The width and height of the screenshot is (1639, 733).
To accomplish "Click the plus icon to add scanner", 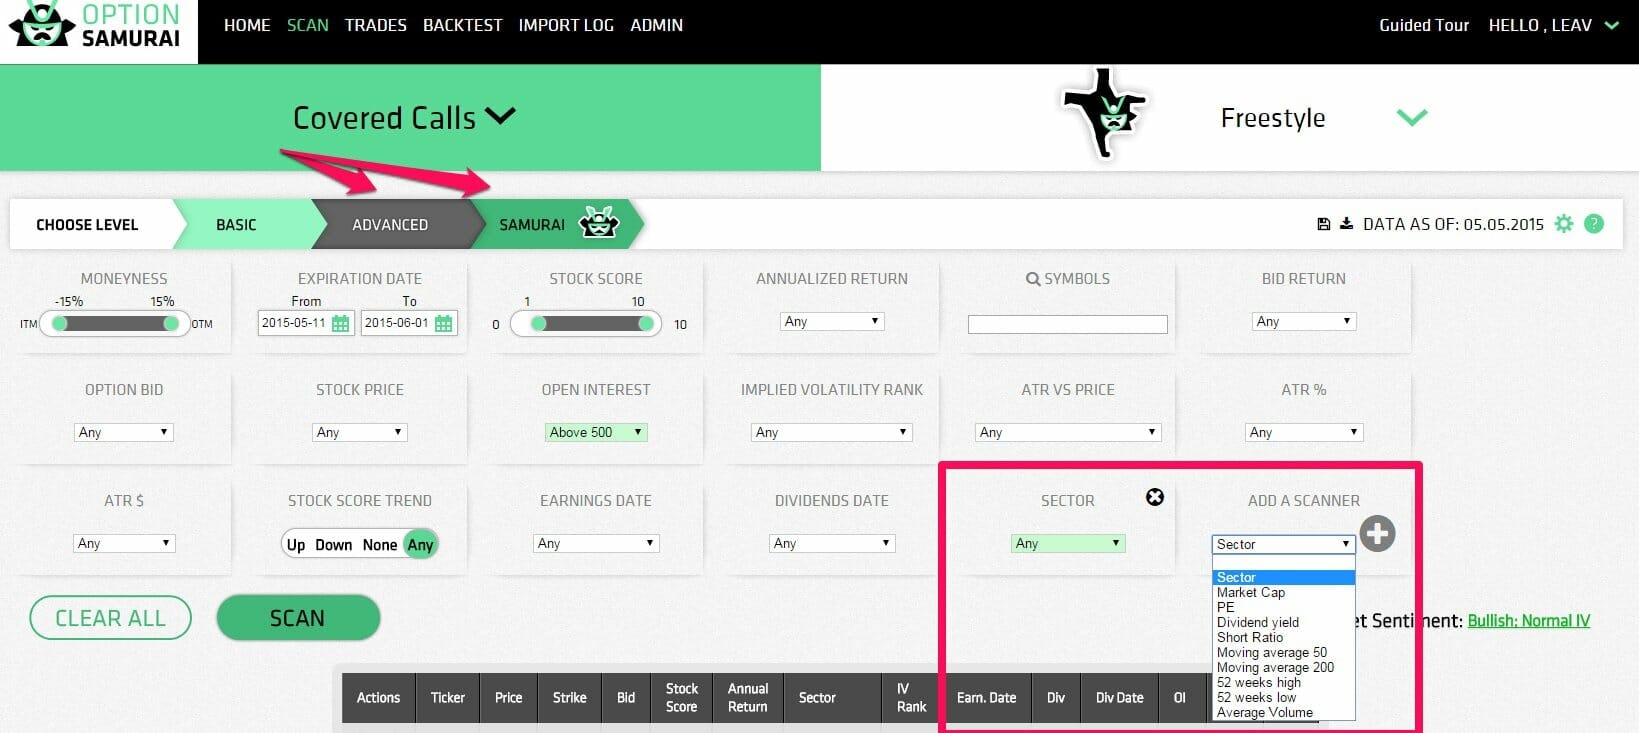I will (1377, 533).
